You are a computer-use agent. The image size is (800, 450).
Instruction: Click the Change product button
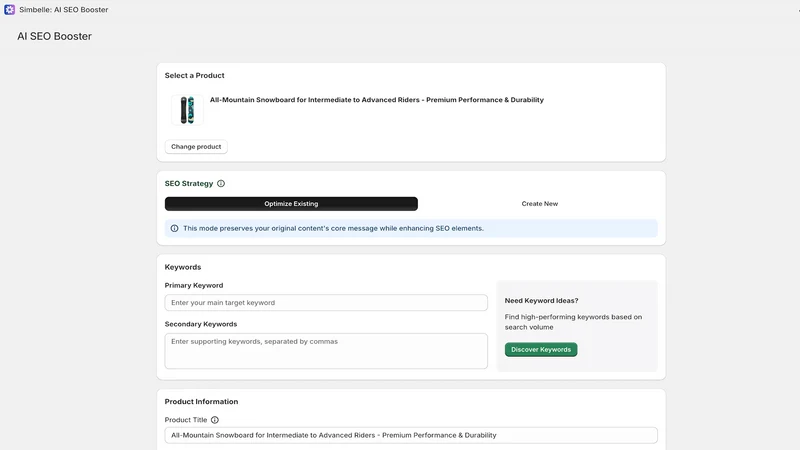[x=196, y=146]
